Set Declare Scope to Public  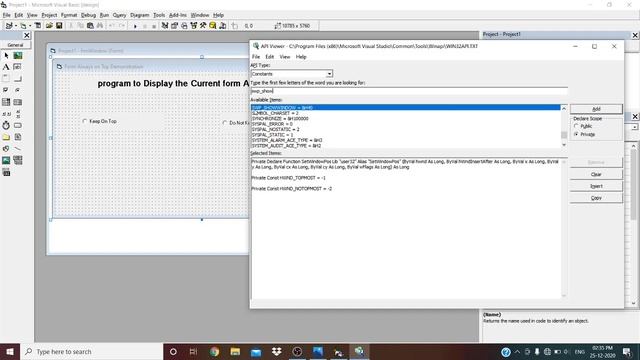[x=583, y=126]
